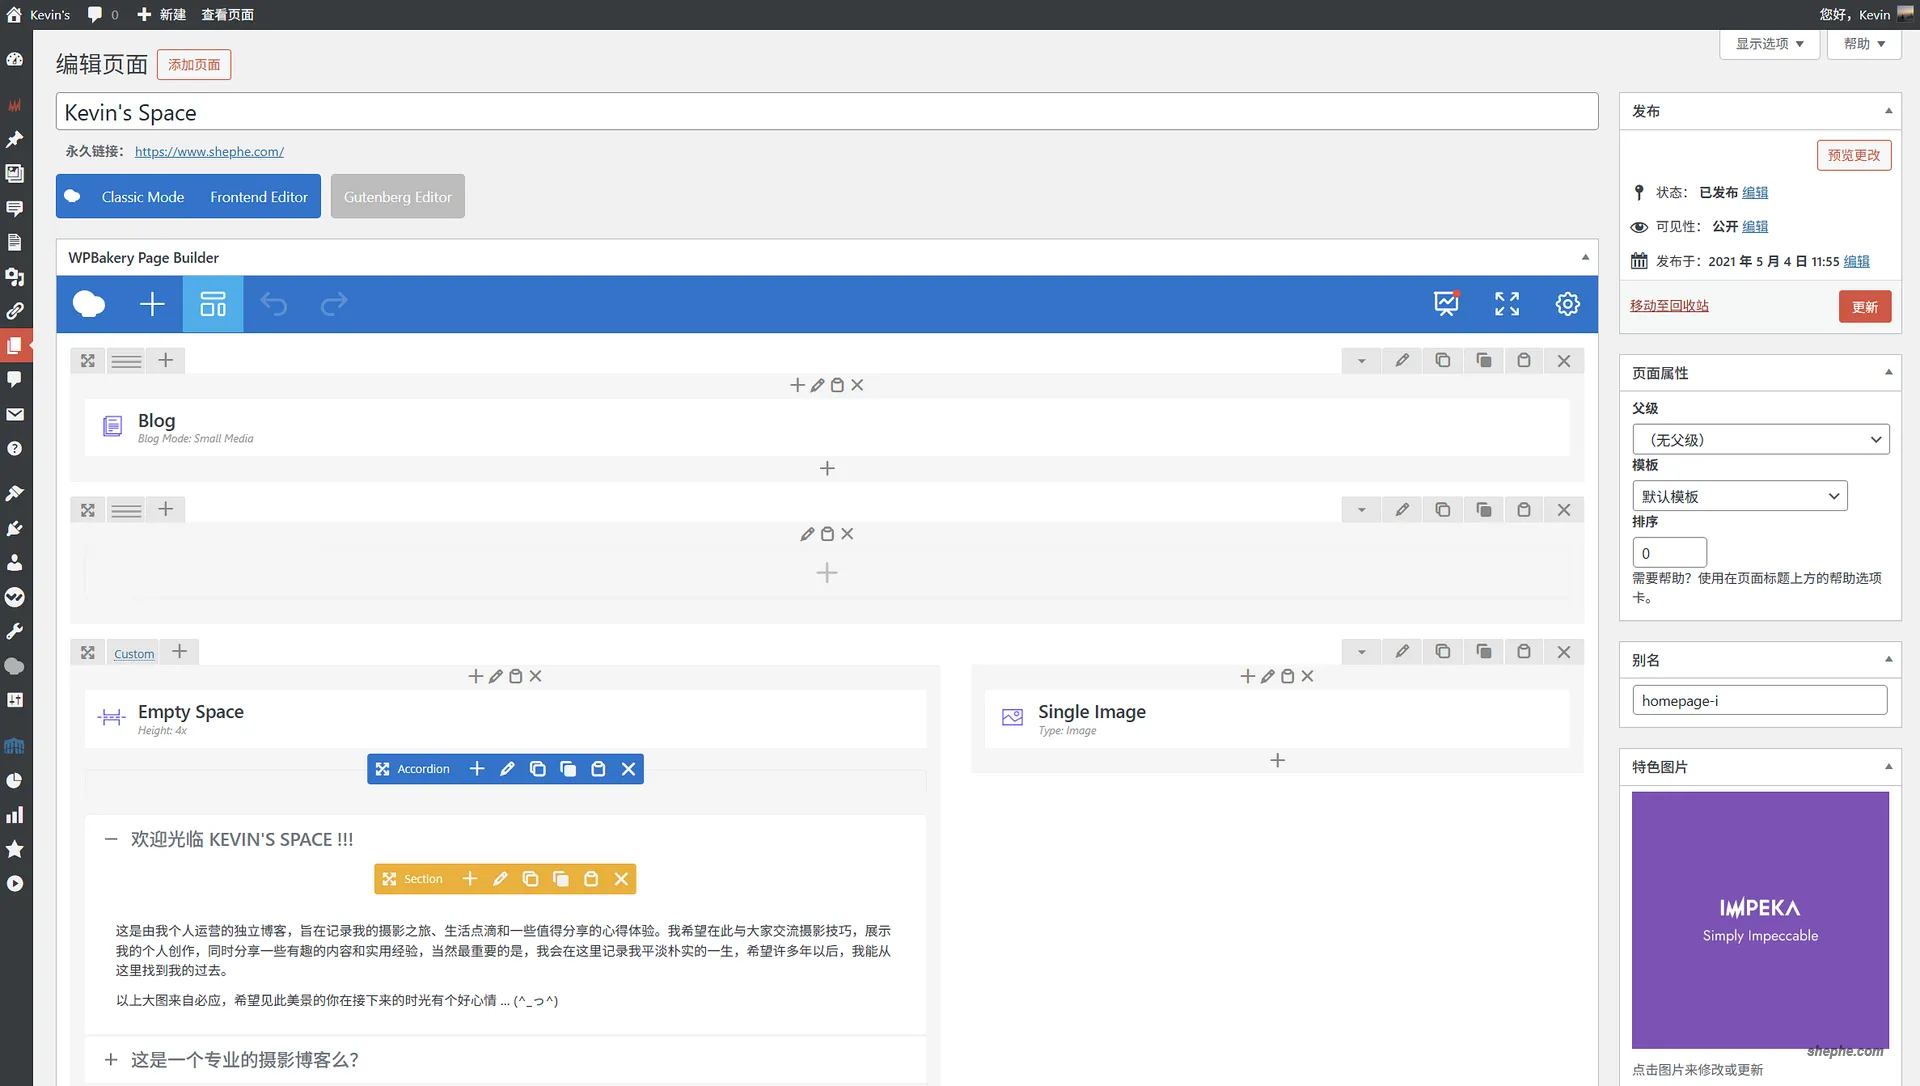Switch editor toggle to Frontend Editor

tap(258, 196)
